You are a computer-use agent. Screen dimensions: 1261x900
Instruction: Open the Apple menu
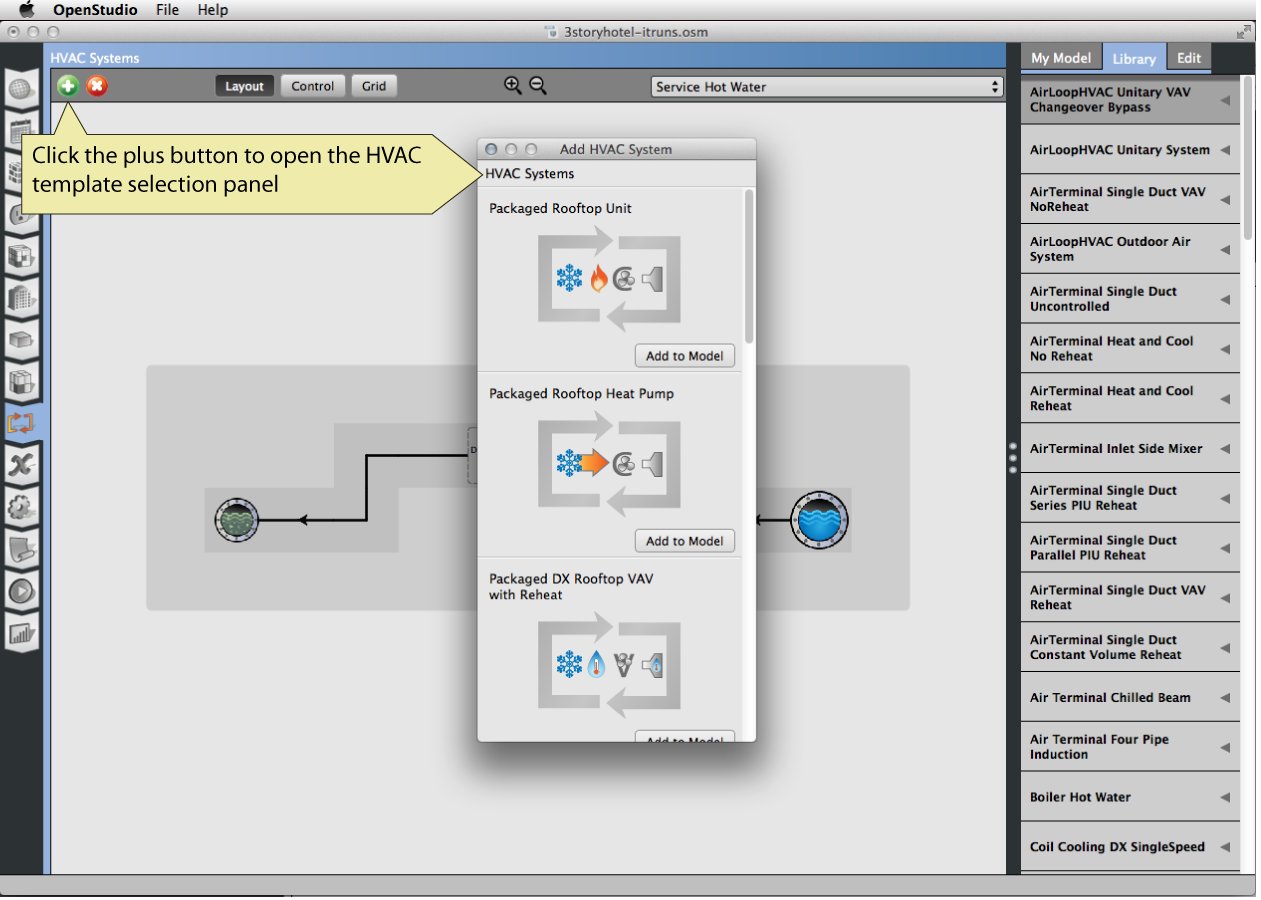26,10
